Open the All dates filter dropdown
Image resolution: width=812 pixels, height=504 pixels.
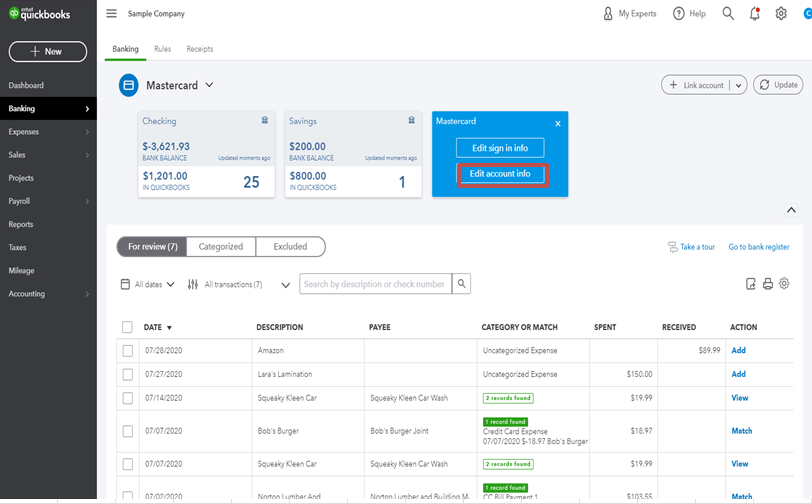(170, 284)
